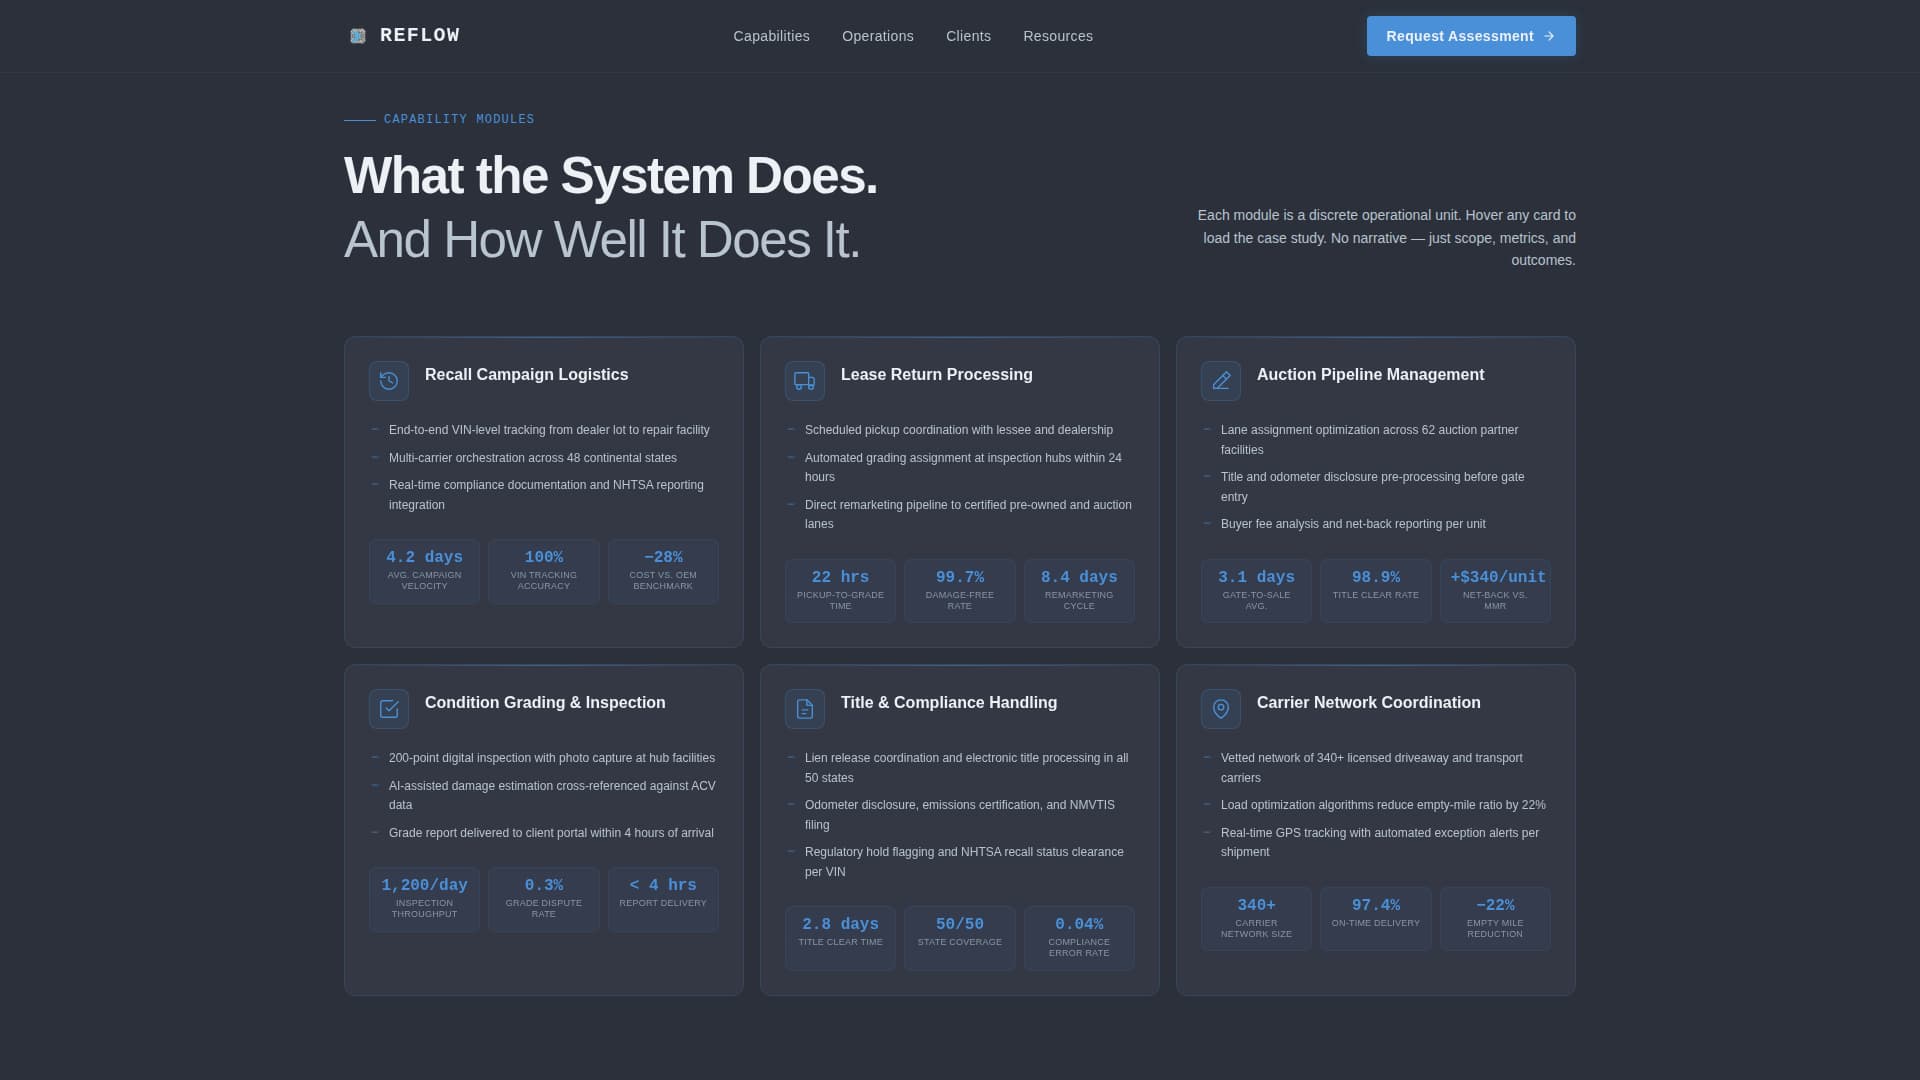Viewport: 1920px width, 1080px height.
Task: Click the document icon on Title & Compliance Handling
Action: (805, 709)
